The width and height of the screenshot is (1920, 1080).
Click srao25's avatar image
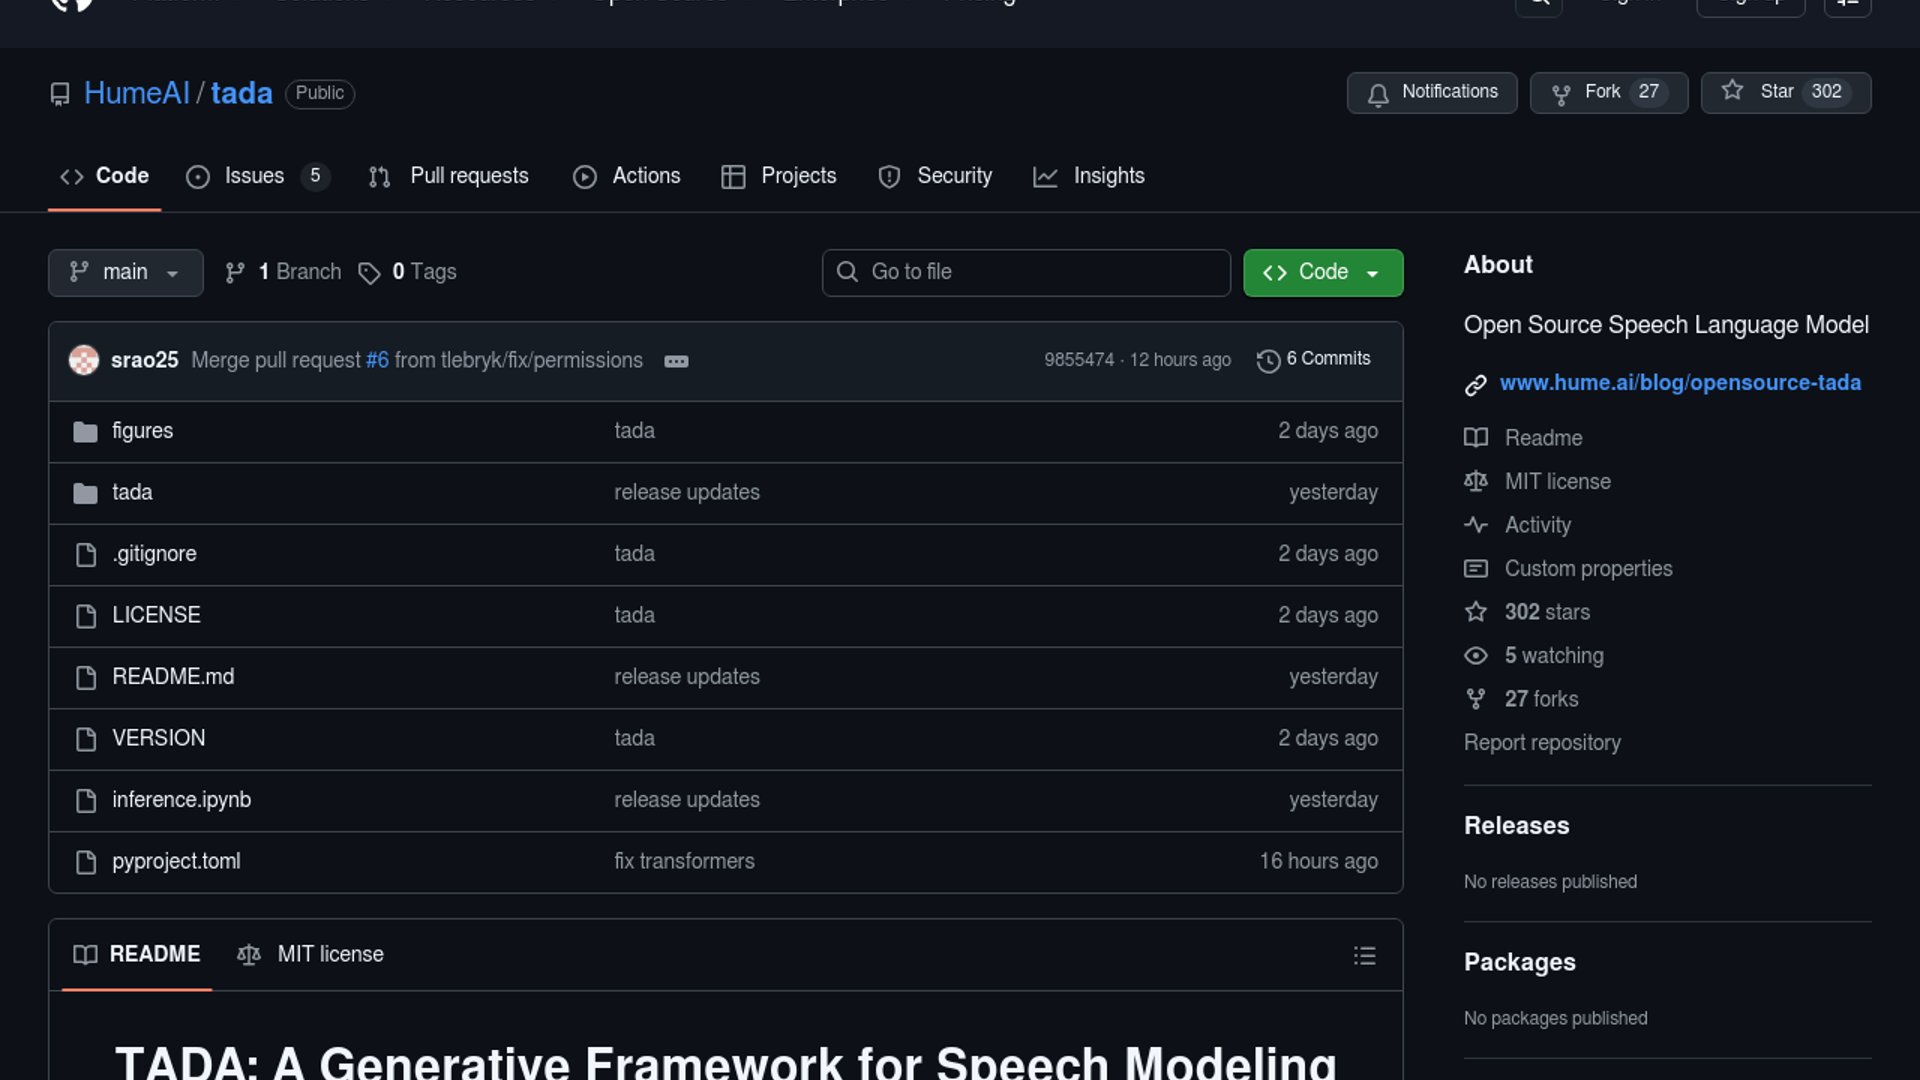tap(84, 360)
